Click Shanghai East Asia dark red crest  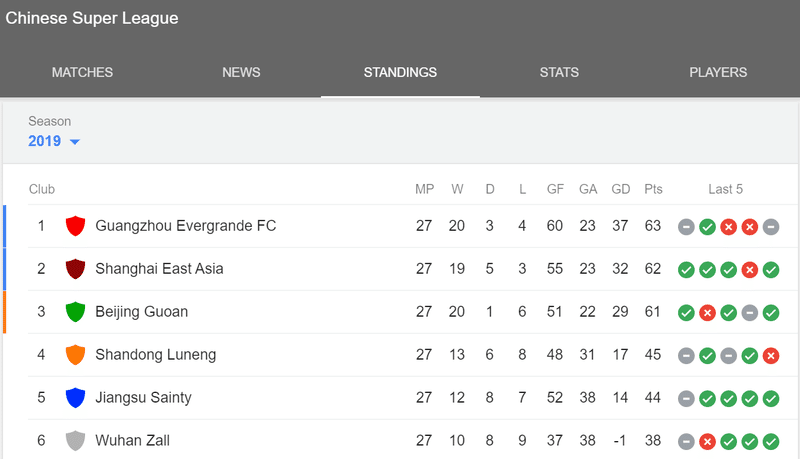point(75,269)
